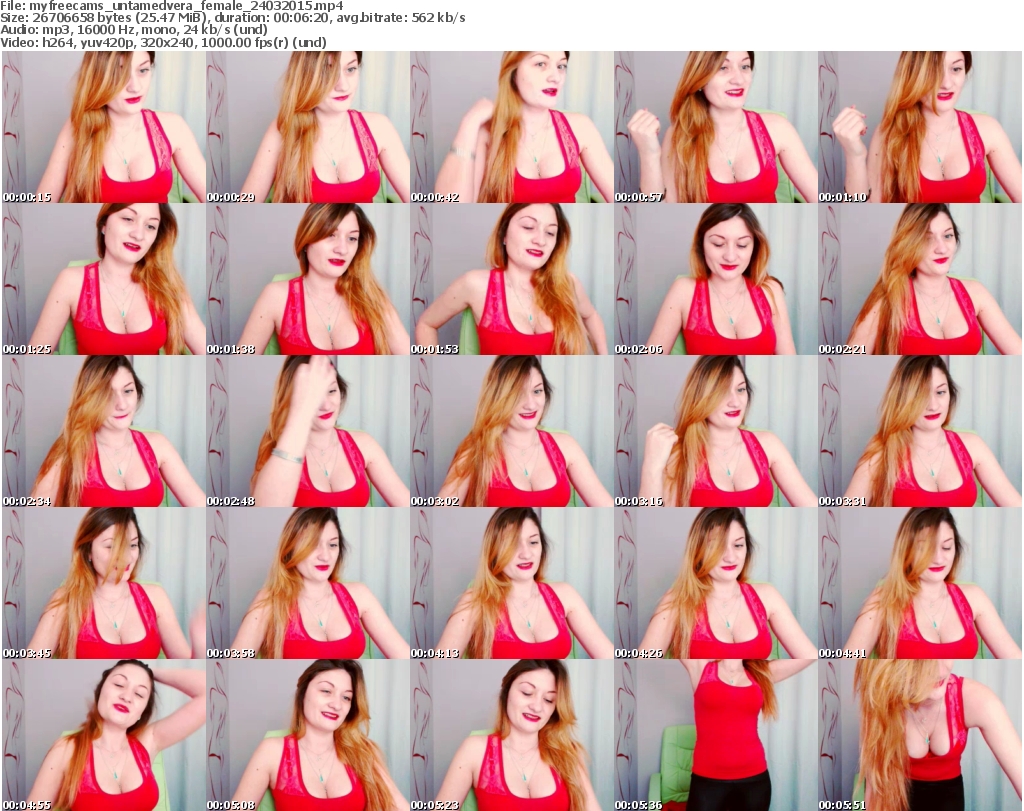
Task: Open the frame stamped 00:02:21
Action: click(x=920, y=279)
